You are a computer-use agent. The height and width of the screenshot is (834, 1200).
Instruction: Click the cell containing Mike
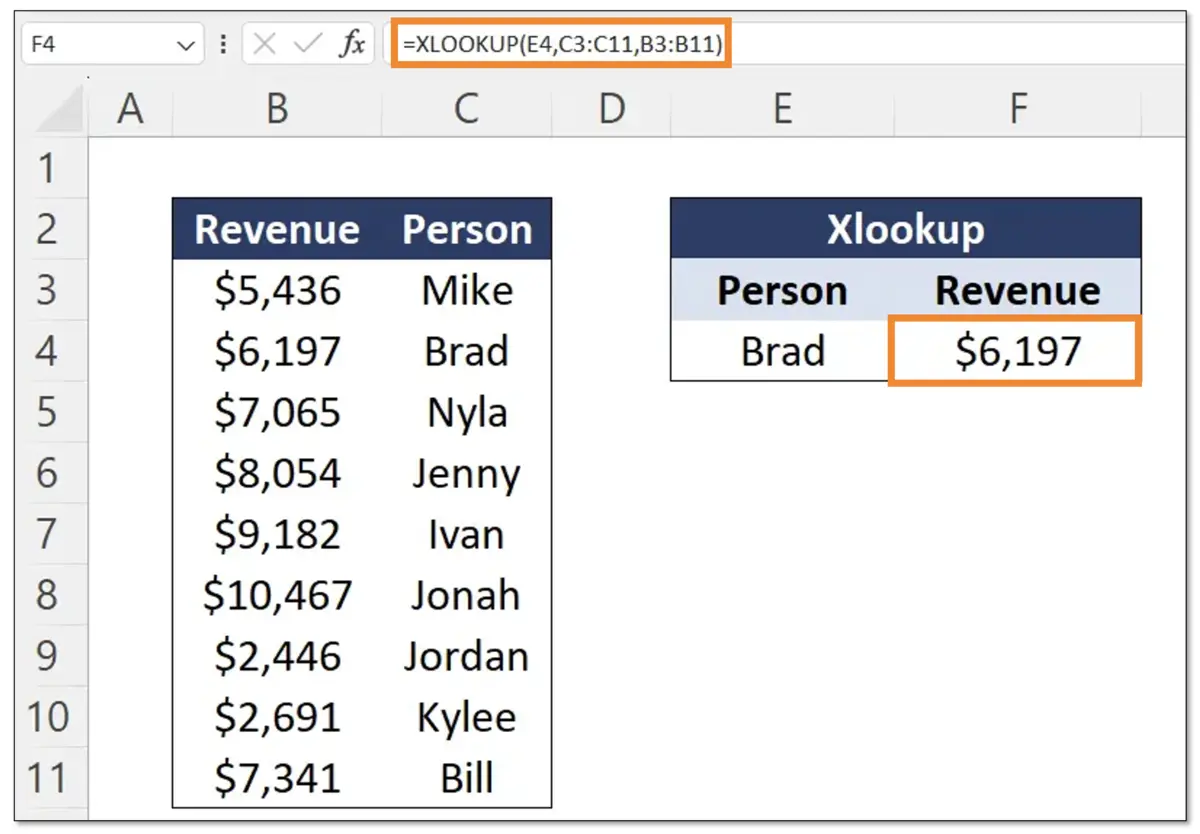tap(466, 290)
